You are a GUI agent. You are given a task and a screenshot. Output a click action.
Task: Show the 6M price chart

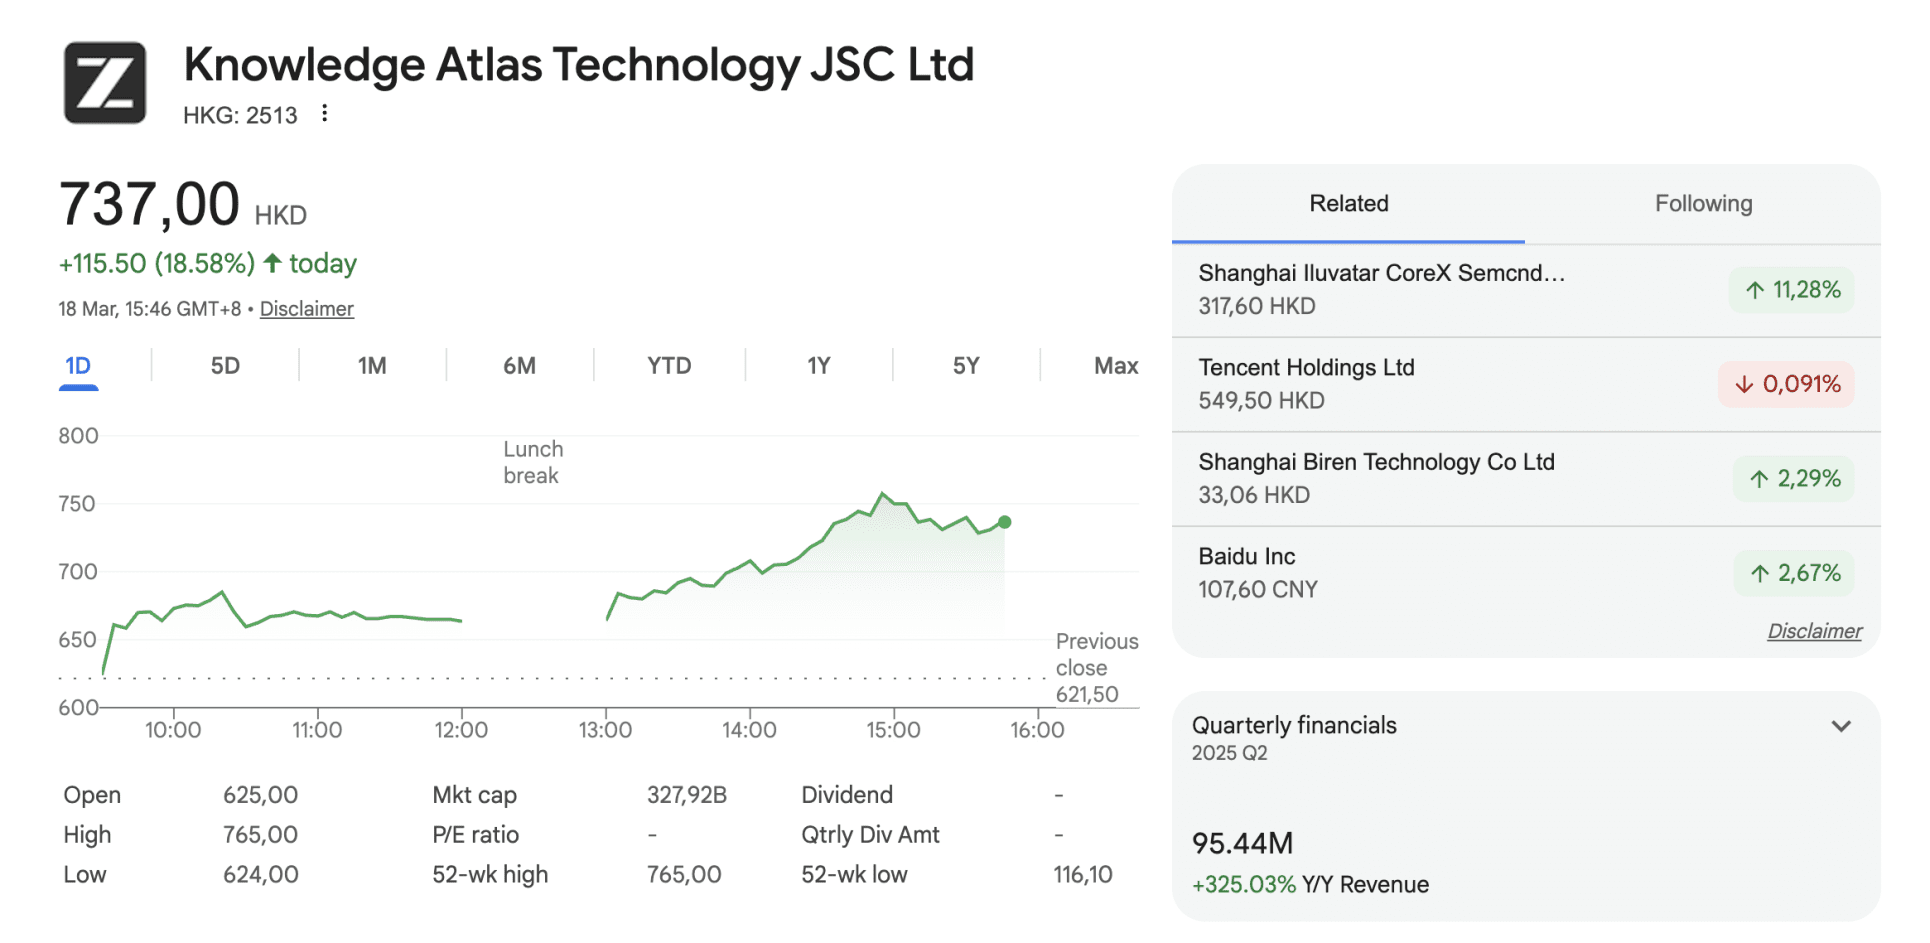519,366
